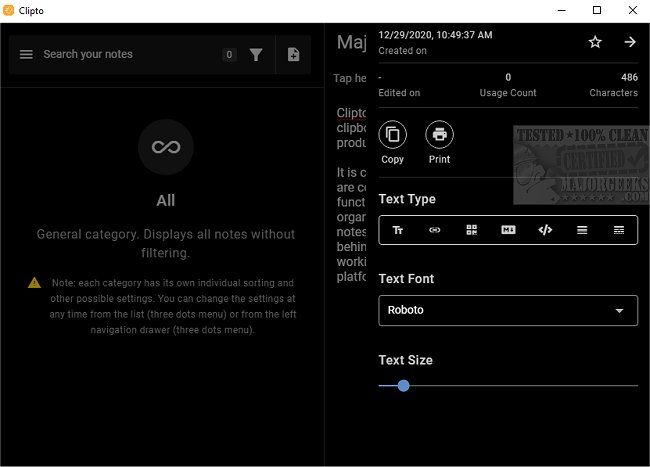Open the hamburger navigation menu
Screen dimensions: 650x467
pos(26,54)
